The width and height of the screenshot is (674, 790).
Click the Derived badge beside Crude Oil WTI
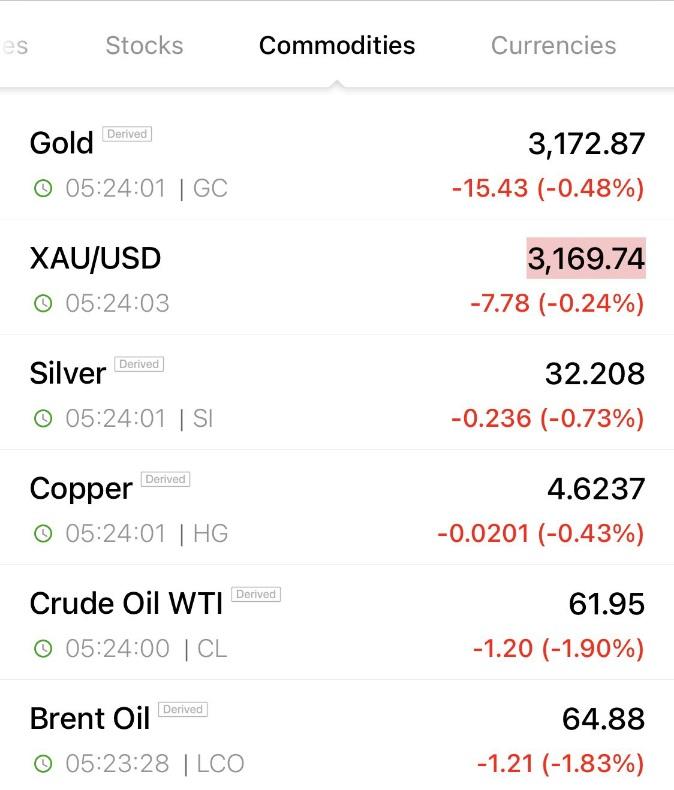(256, 594)
